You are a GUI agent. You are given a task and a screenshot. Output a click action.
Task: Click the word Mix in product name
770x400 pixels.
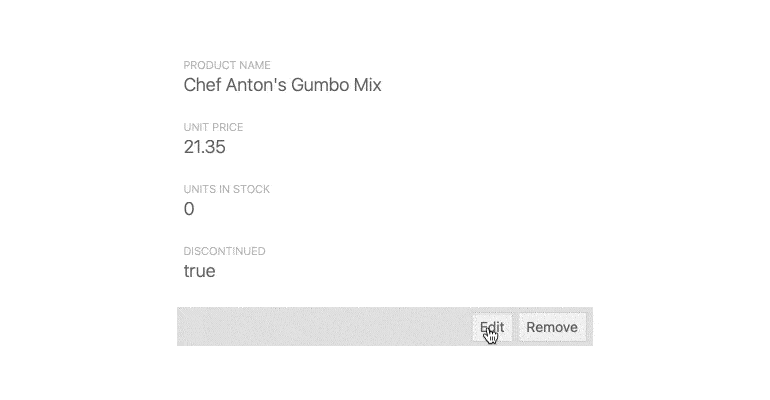click(x=367, y=85)
